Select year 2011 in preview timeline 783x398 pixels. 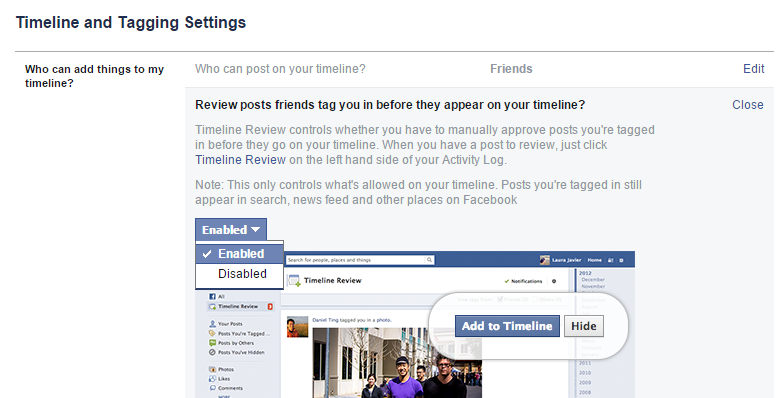pos(585,363)
